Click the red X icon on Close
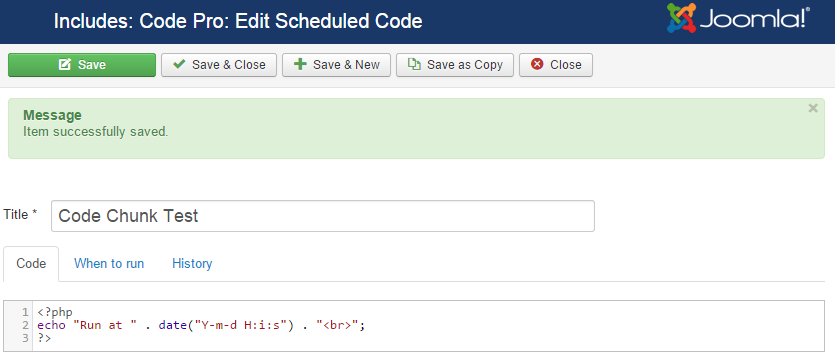Image resolution: width=835 pixels, height=361 pixels. coord(537,64)
